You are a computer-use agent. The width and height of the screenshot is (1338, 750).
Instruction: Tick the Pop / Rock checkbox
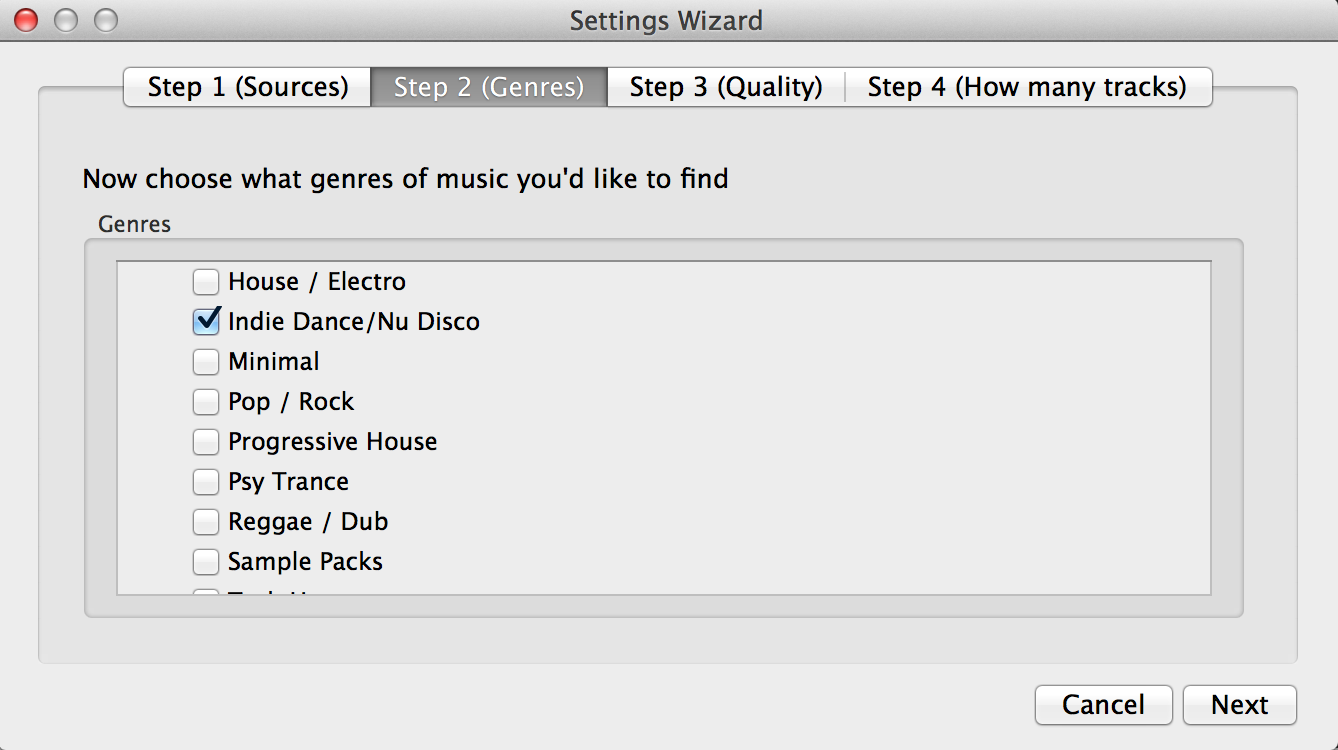tap(206, 402)
